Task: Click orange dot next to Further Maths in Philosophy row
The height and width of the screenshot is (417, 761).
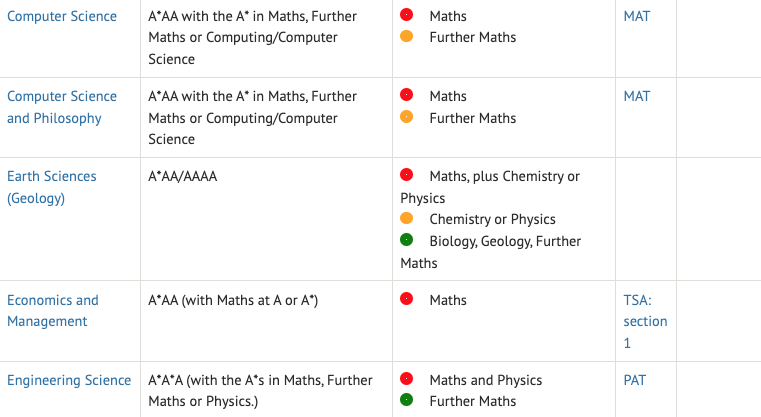Action: point(406,117)
